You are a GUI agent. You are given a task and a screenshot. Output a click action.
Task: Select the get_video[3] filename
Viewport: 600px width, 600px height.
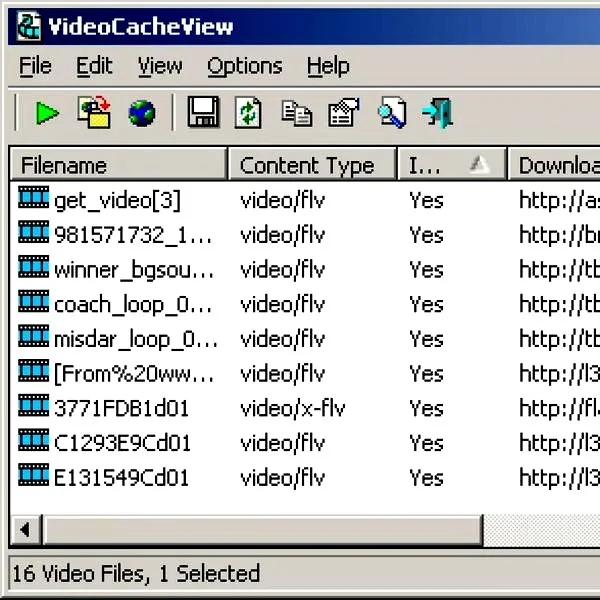[x=117, y=201]
